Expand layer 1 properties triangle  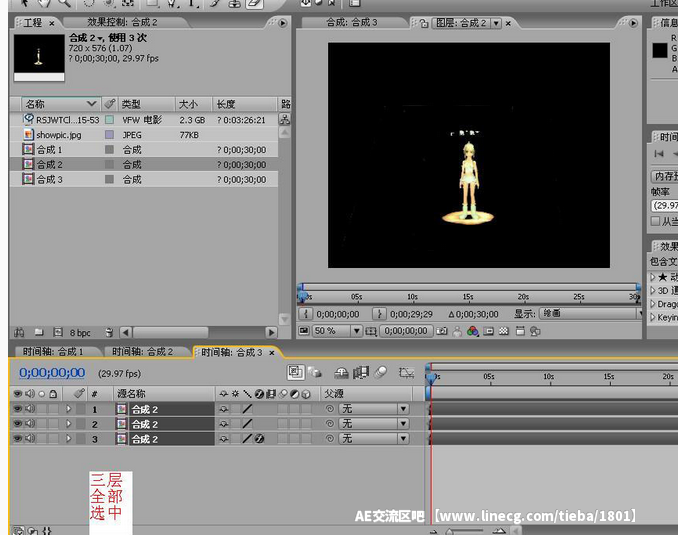click(68, 409)
